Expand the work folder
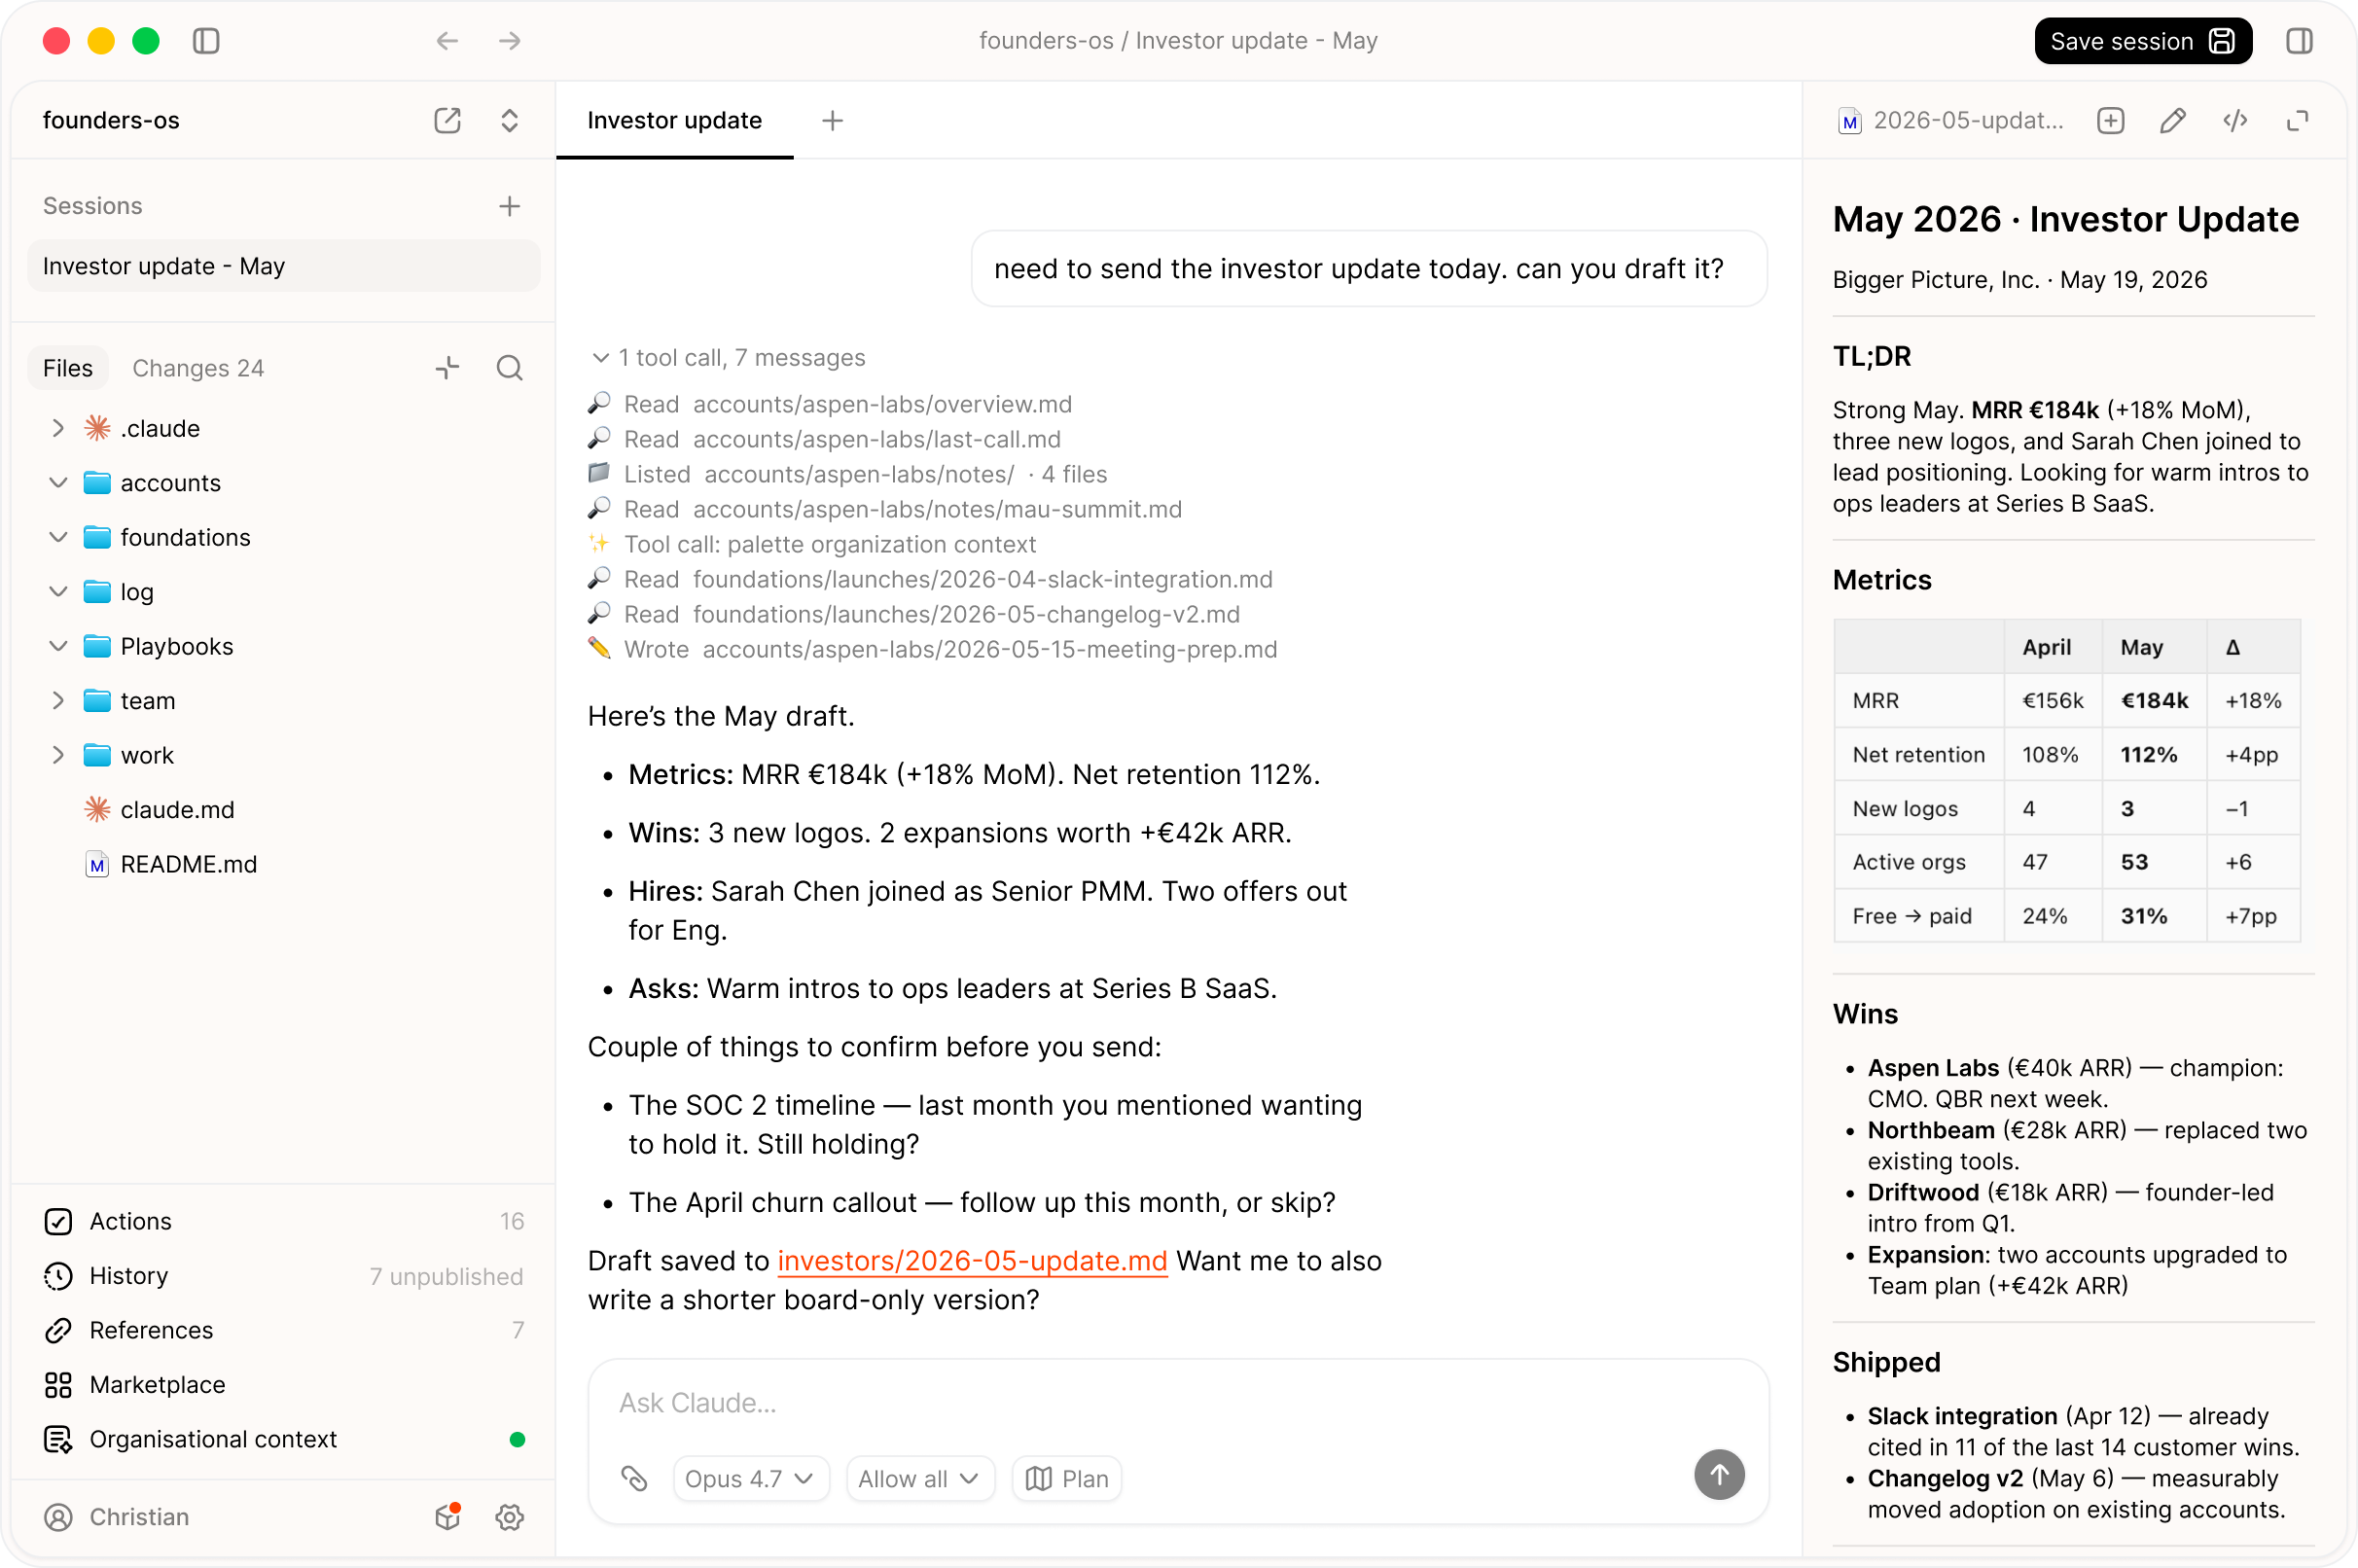Viewport: 2358px width, 1568px height. coord(57,755)
